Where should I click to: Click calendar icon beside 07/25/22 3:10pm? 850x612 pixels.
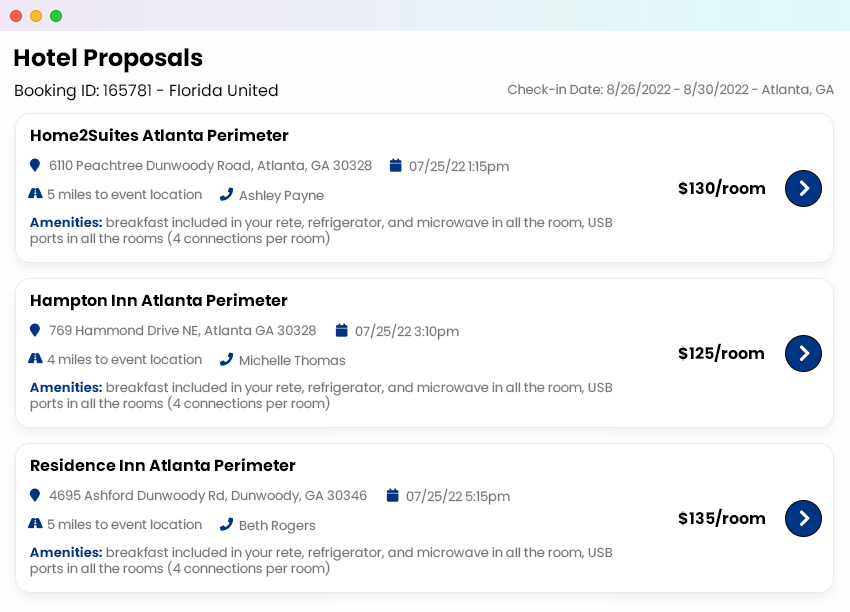[341, 330]
